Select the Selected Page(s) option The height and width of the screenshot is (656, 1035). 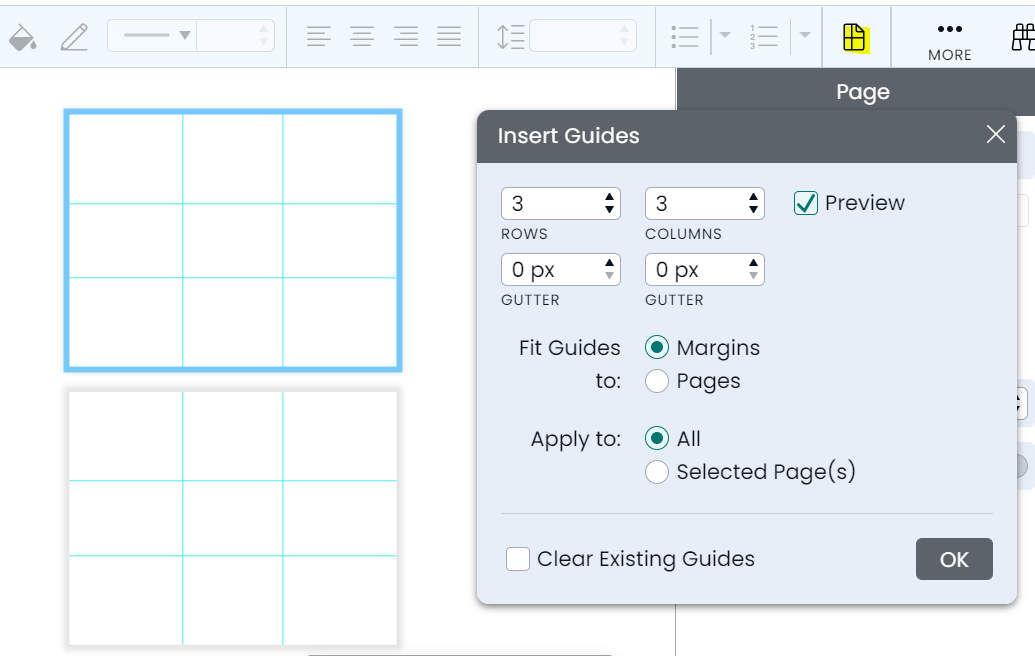tap(657, 472)
